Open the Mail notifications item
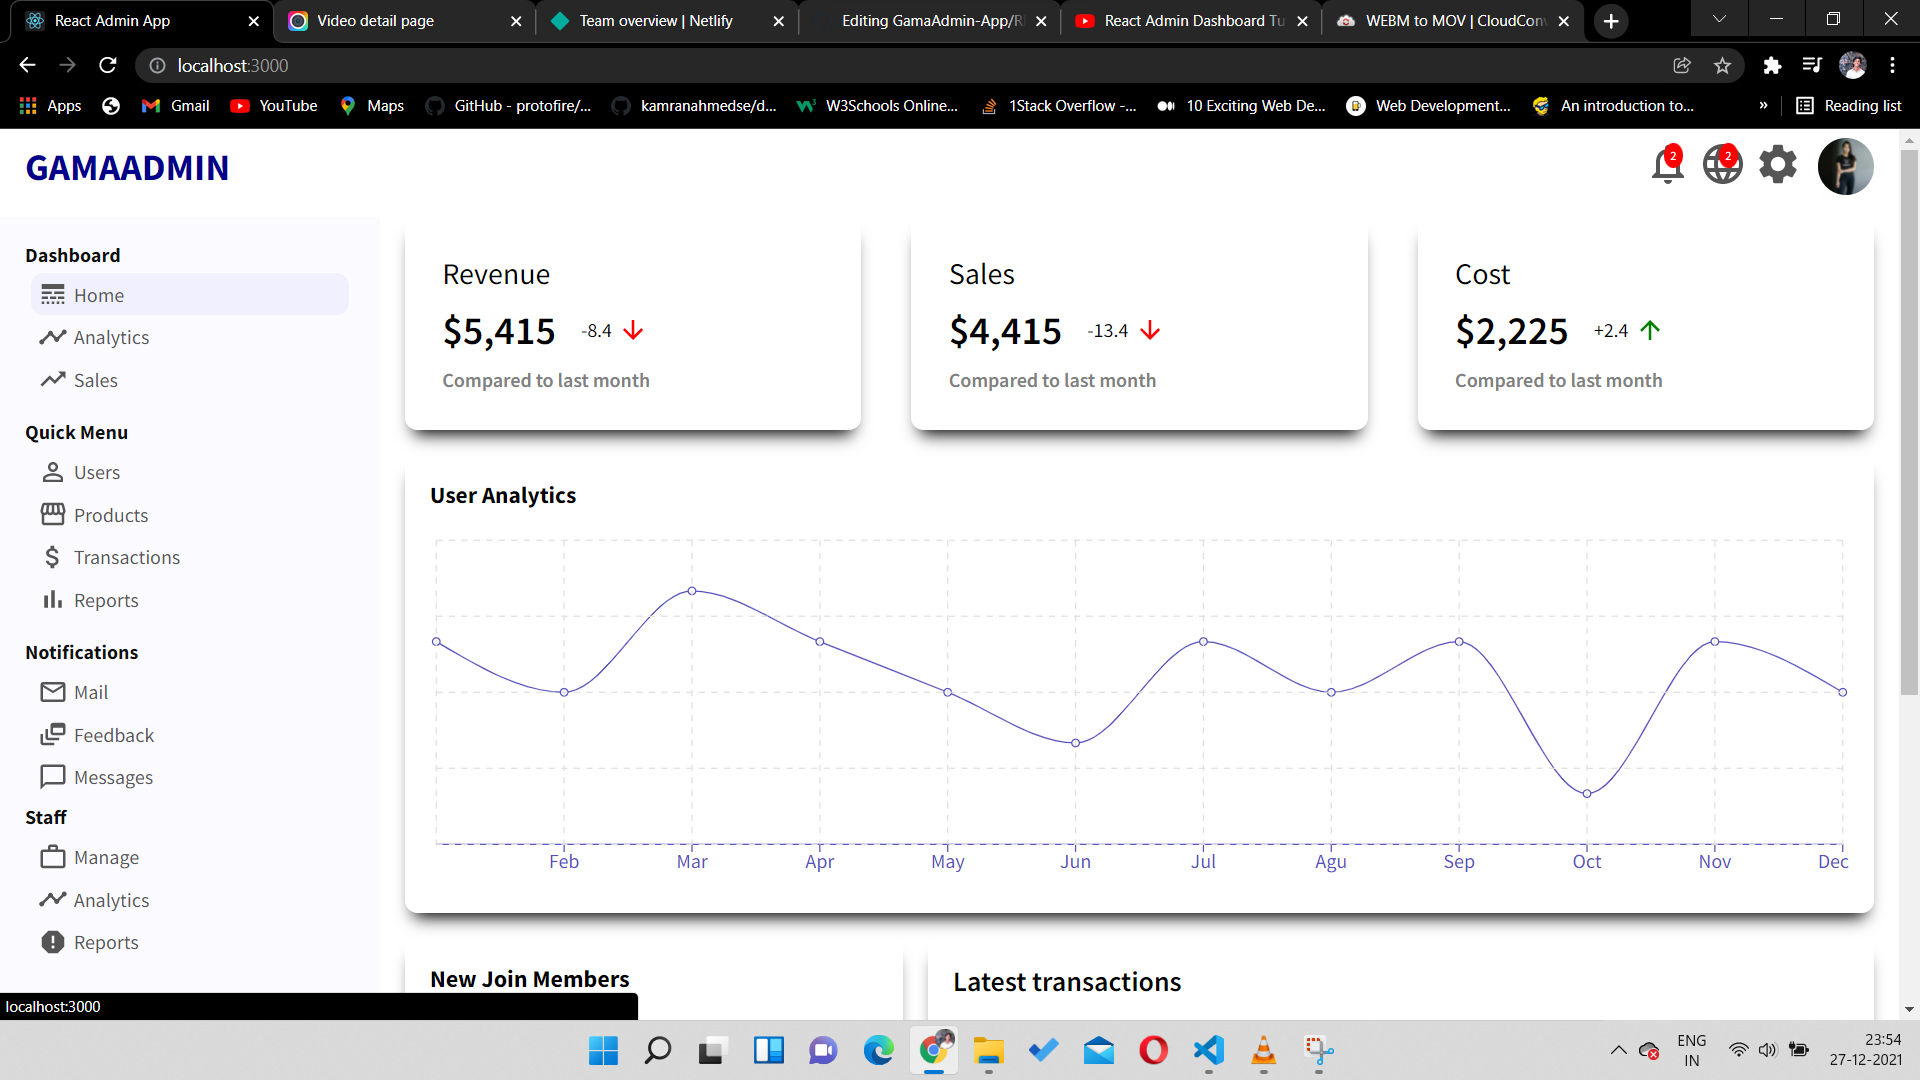The height and width of the screenshot is (1080, 1920). 89,692
